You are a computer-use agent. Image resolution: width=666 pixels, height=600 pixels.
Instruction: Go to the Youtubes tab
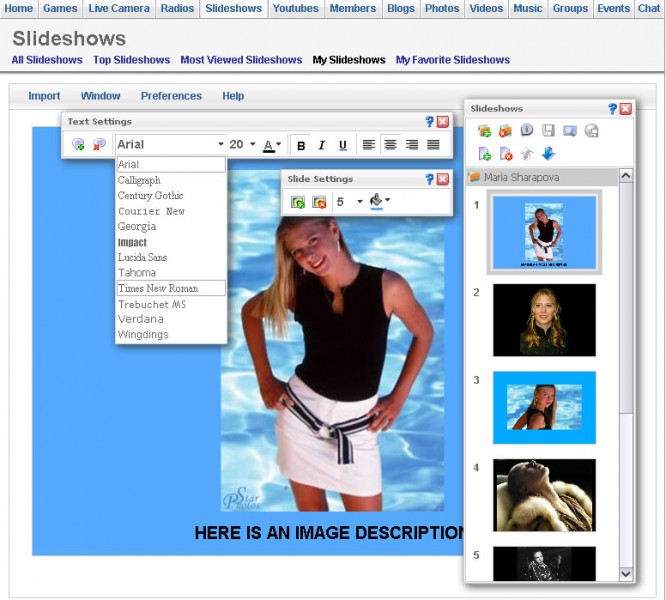coord(296,8)
